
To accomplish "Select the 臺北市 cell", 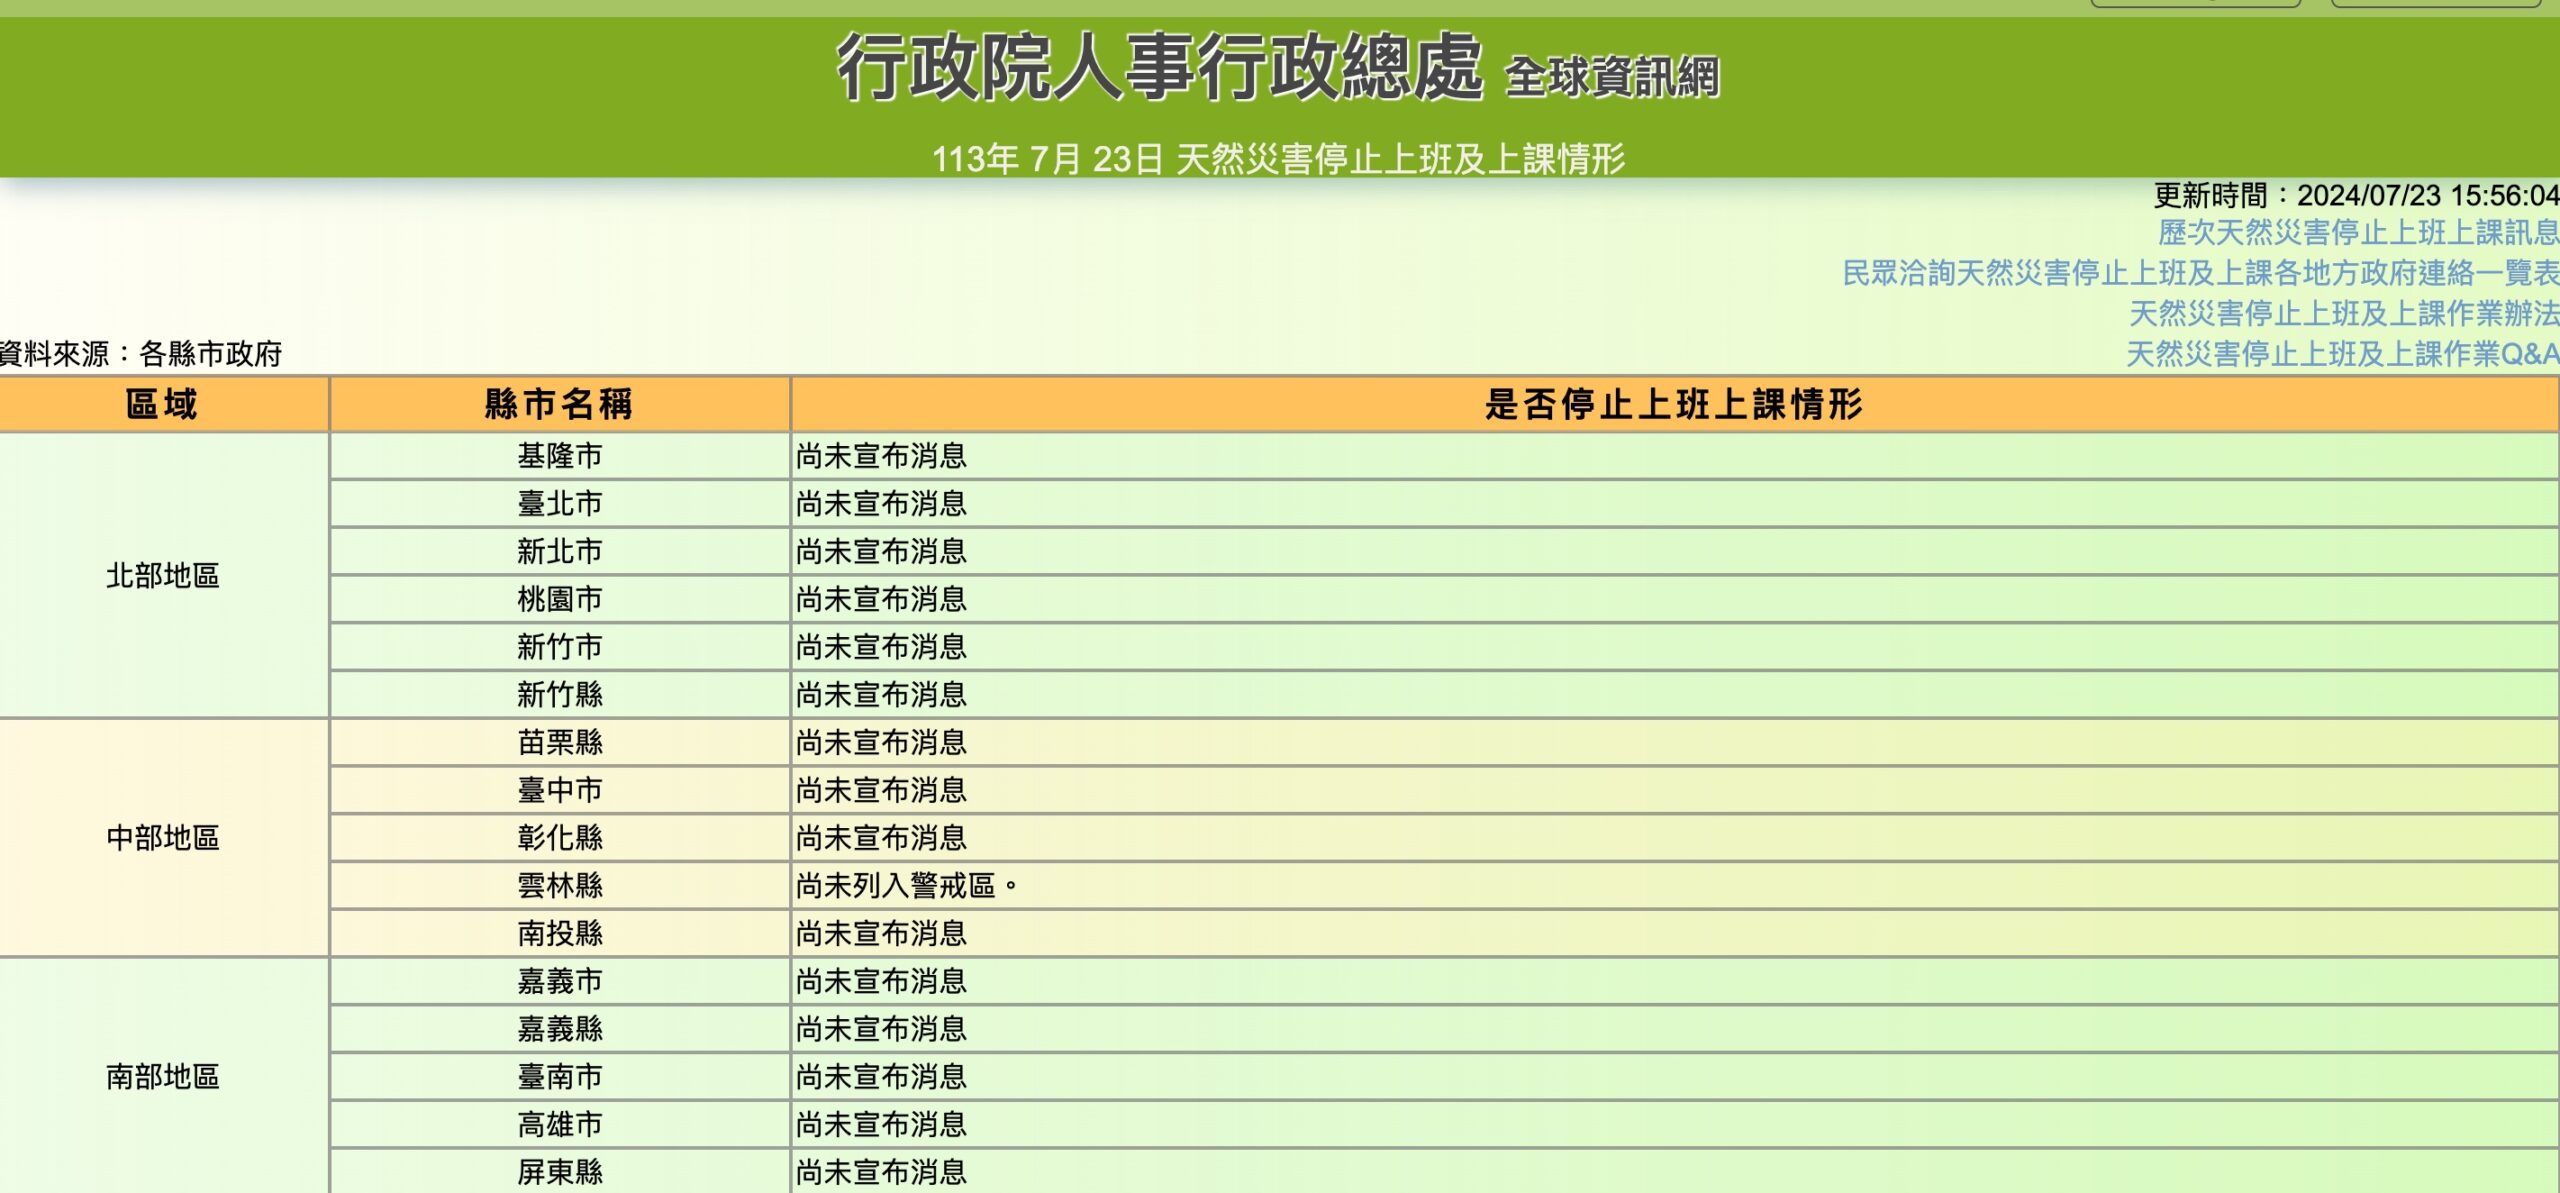I will 560,503.
